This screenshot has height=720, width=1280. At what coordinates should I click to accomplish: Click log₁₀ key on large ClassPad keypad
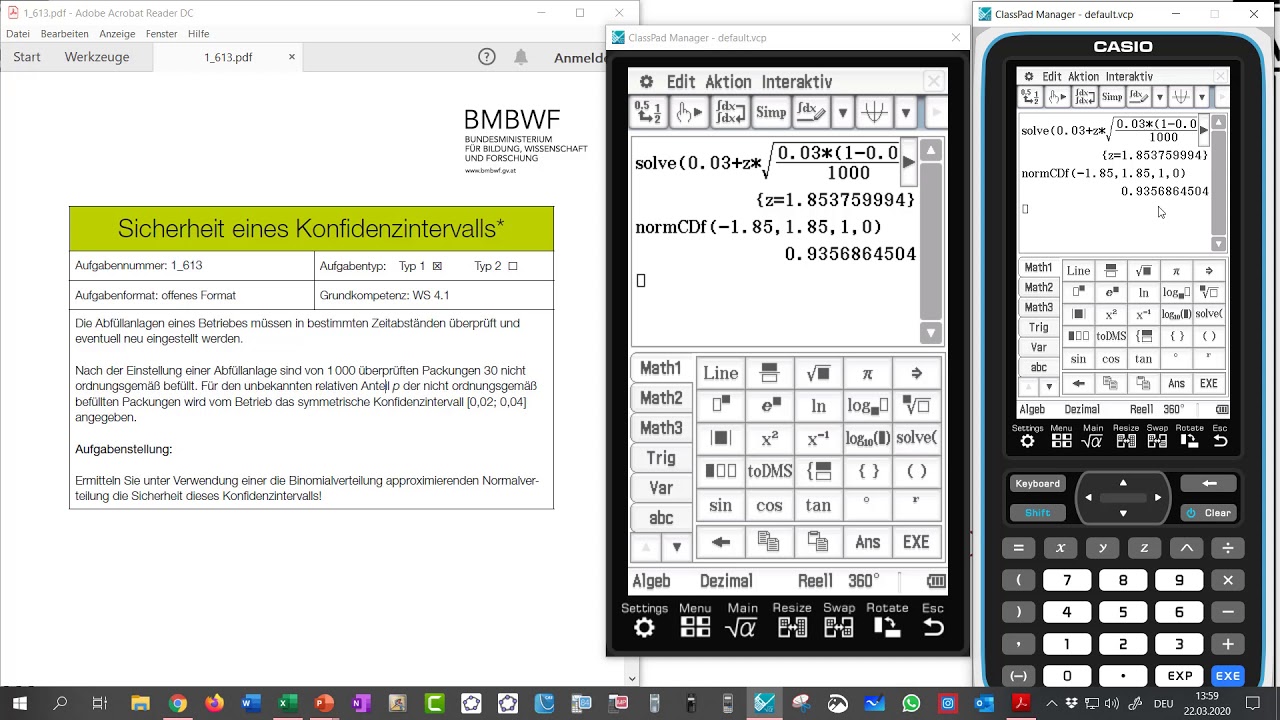867,439
